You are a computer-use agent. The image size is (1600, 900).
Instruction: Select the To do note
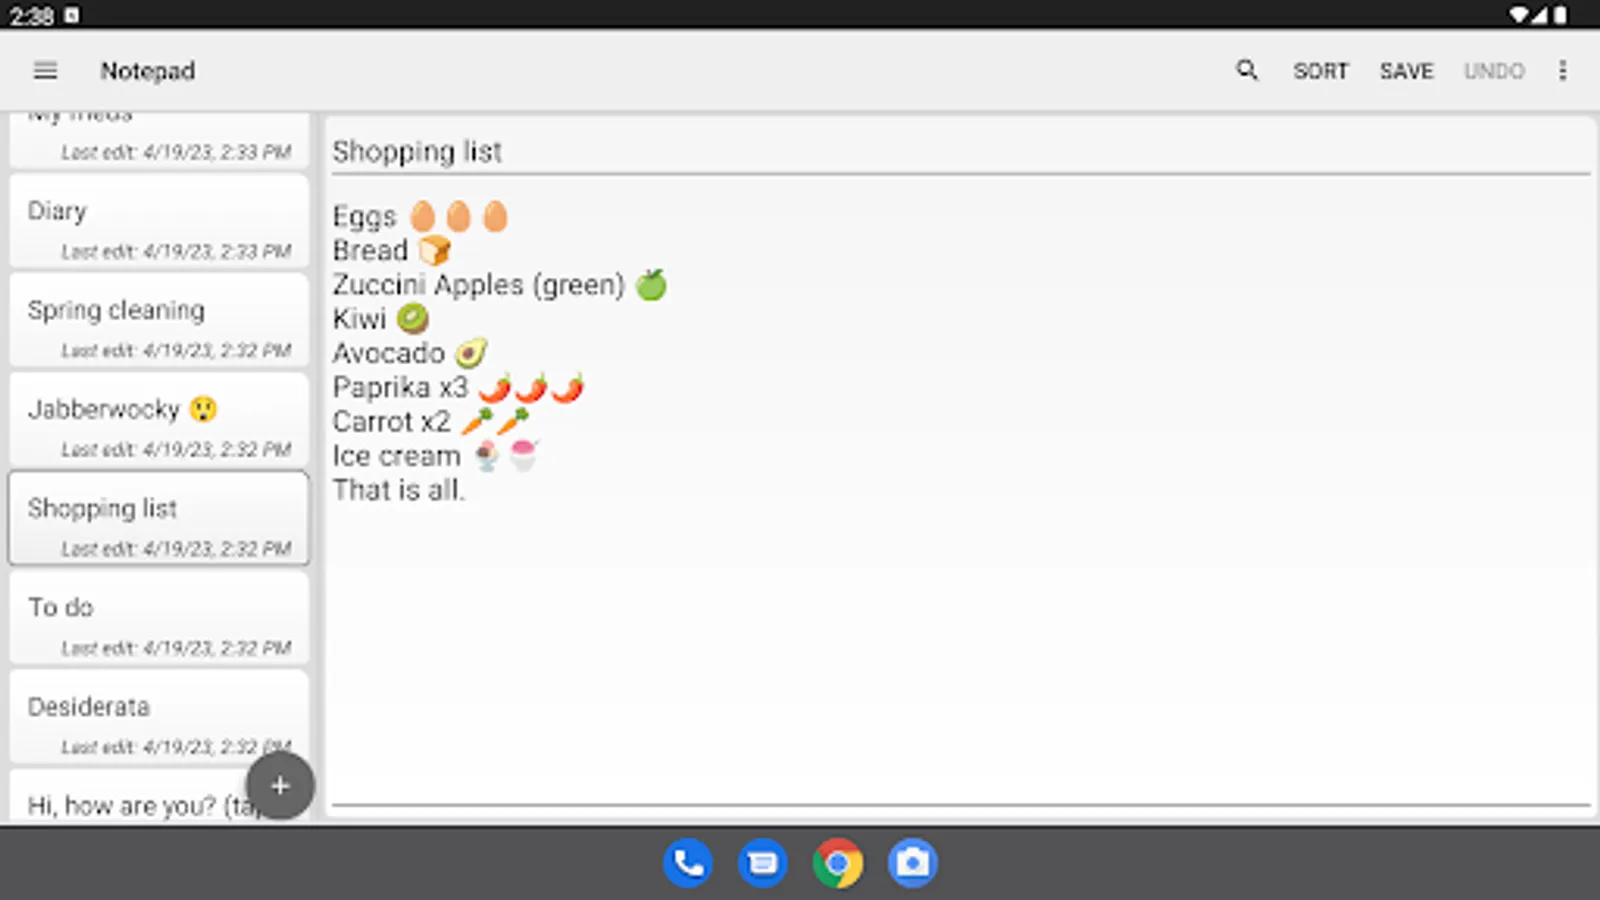[159, 618]
